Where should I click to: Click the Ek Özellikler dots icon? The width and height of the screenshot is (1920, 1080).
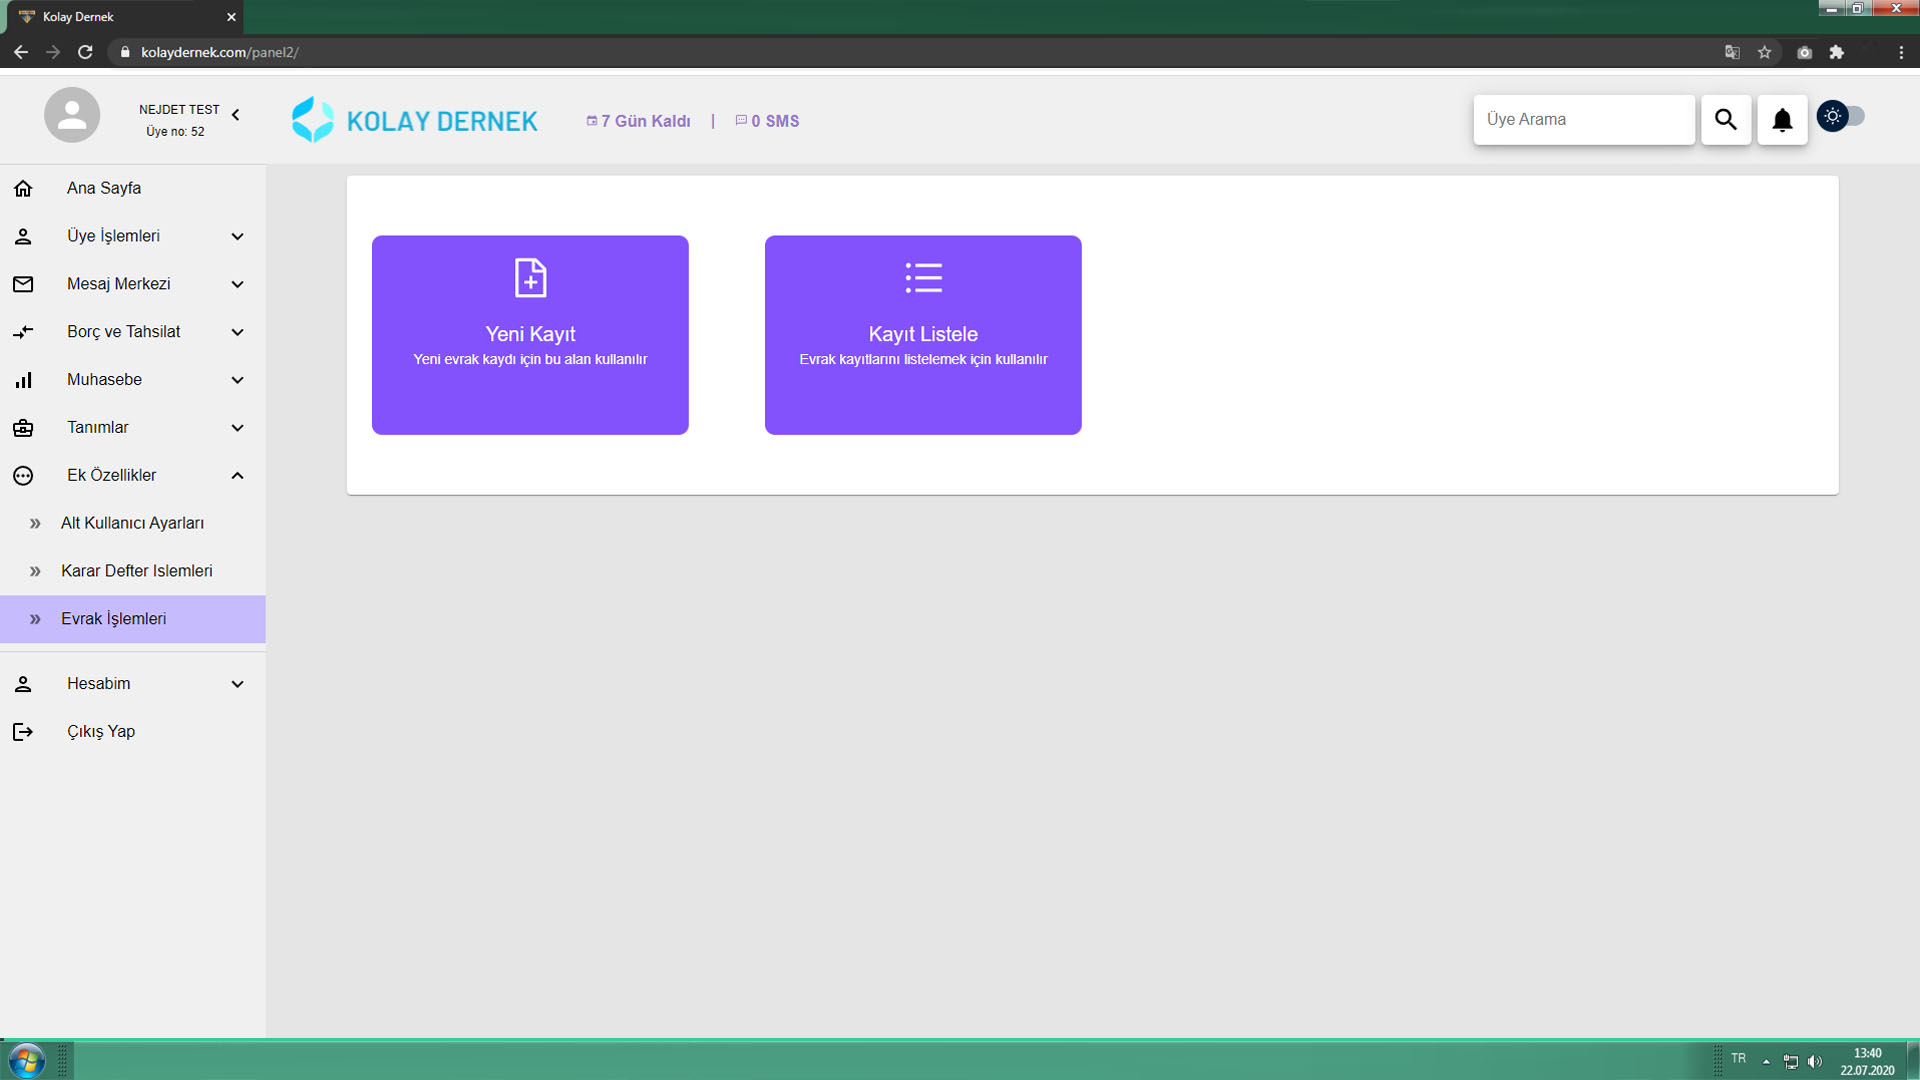[x=23, y=476]
